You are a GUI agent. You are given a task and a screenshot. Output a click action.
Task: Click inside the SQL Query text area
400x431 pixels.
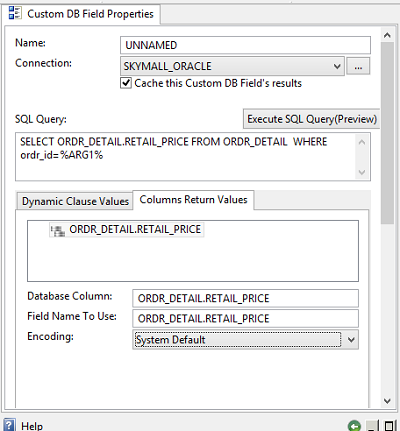click(x=186, y=157)
